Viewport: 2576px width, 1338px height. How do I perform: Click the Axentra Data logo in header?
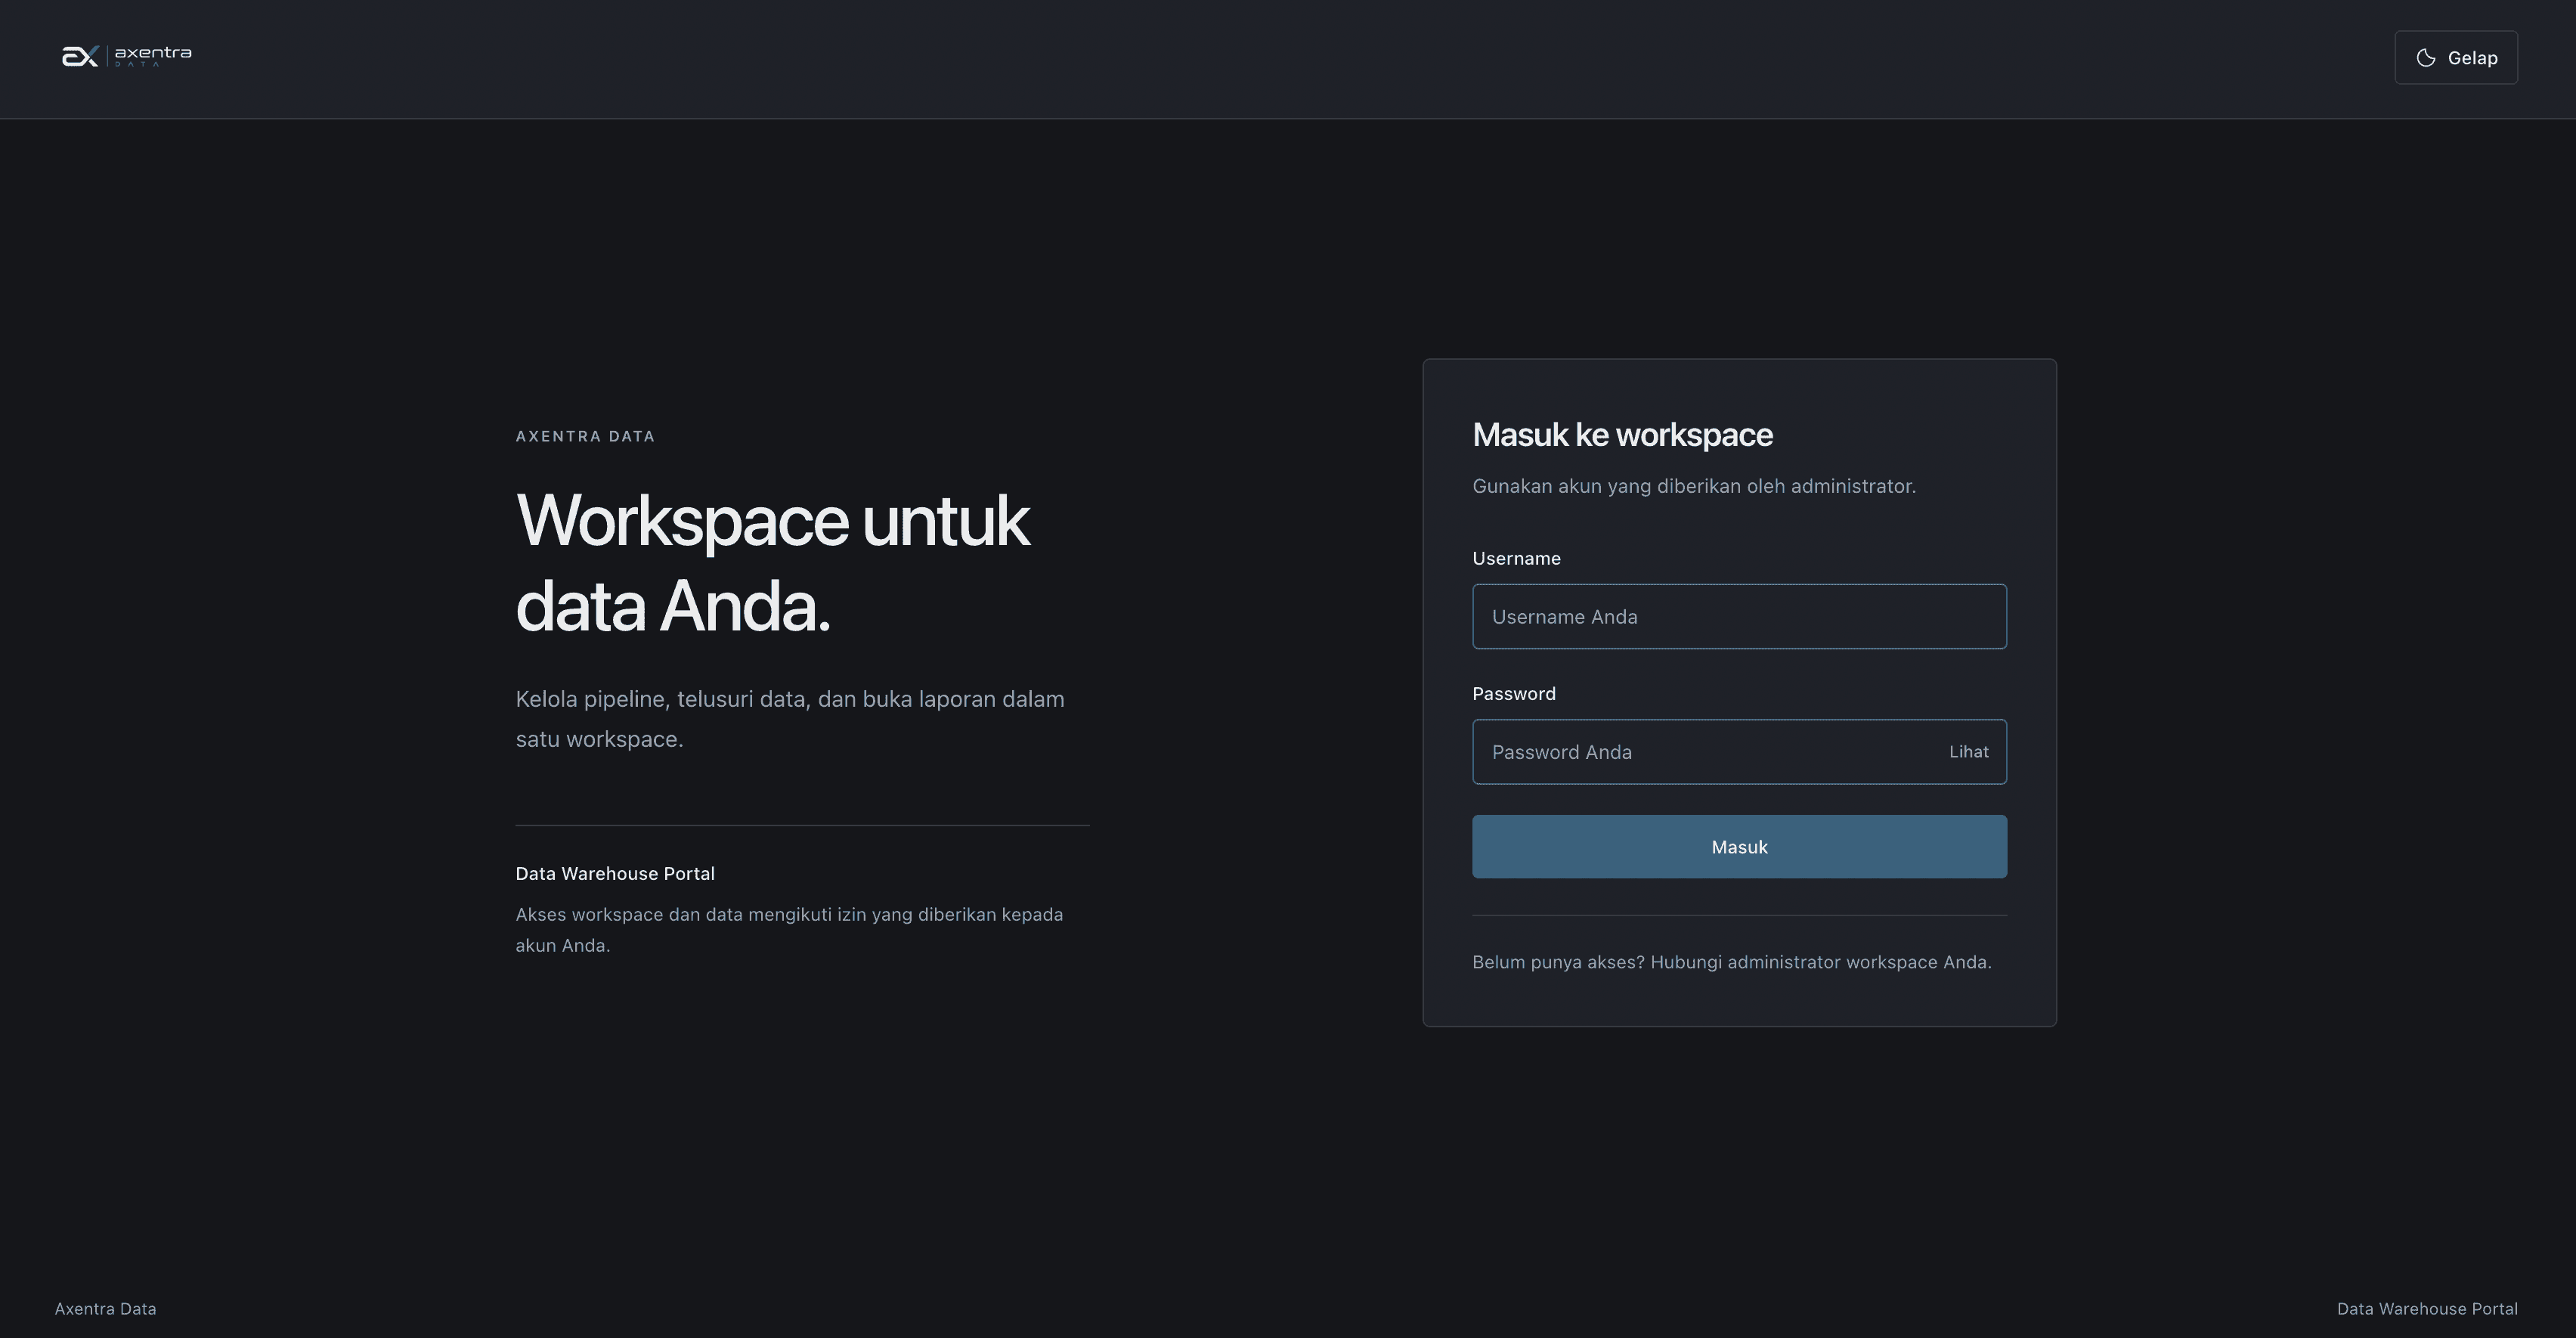126,56
